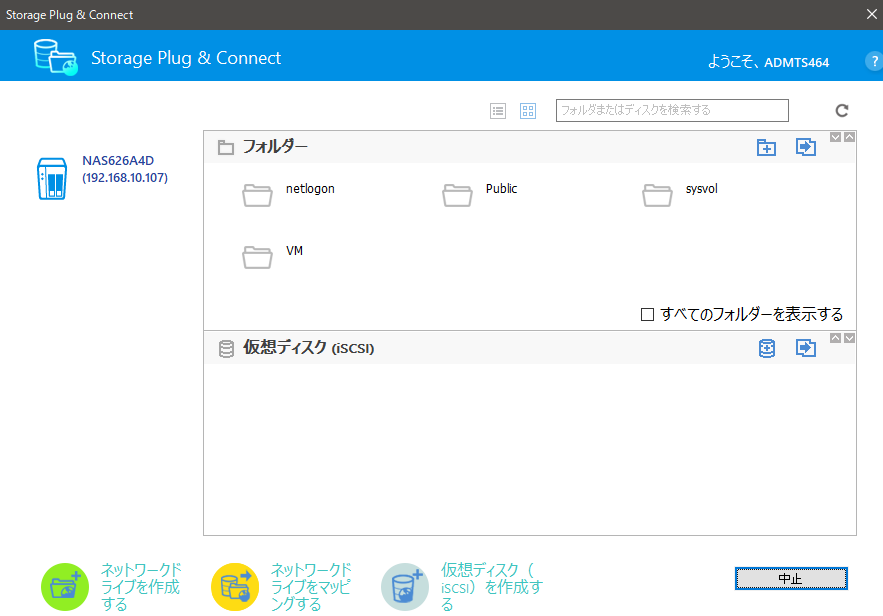883x616 pixels.
Task: Click the sysvol folder name
Action: [702, 189]
